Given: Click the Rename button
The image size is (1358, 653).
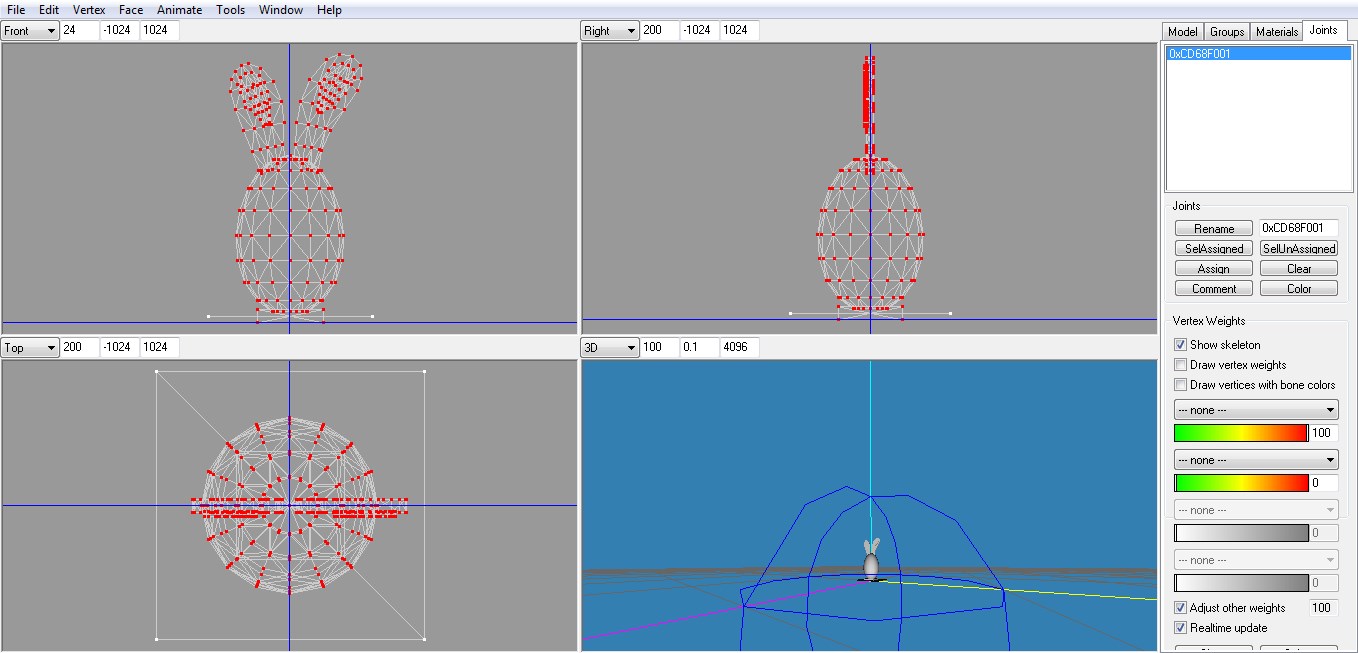Looking at the screenshot, I should [1214, 228].
